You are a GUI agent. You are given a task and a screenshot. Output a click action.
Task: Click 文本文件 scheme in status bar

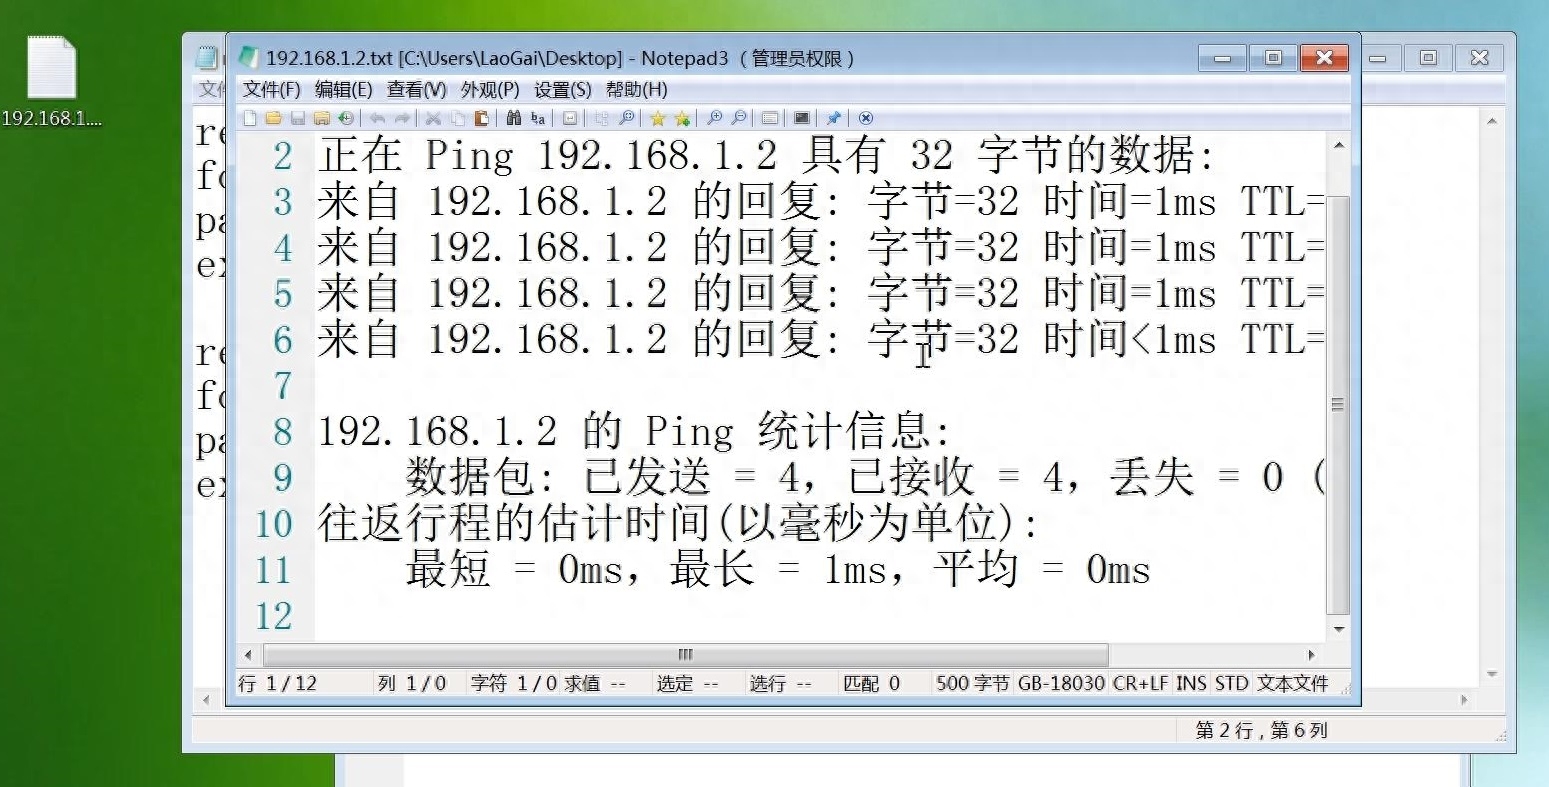coord(1292,683)
